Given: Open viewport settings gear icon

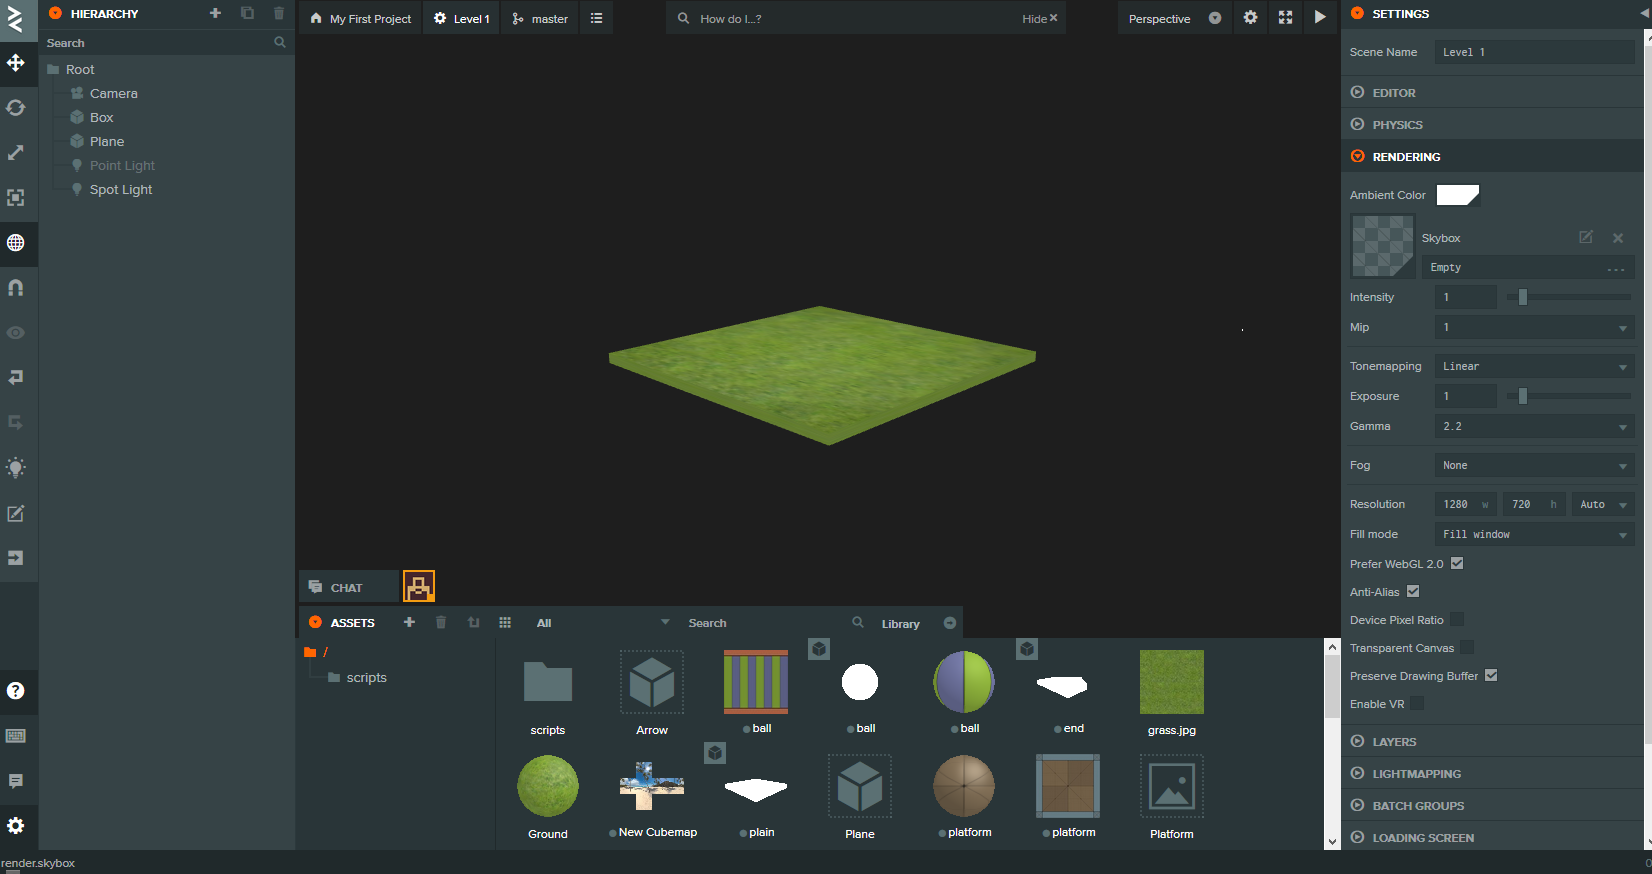Looking at the screenshot, I should point(1250,17).
